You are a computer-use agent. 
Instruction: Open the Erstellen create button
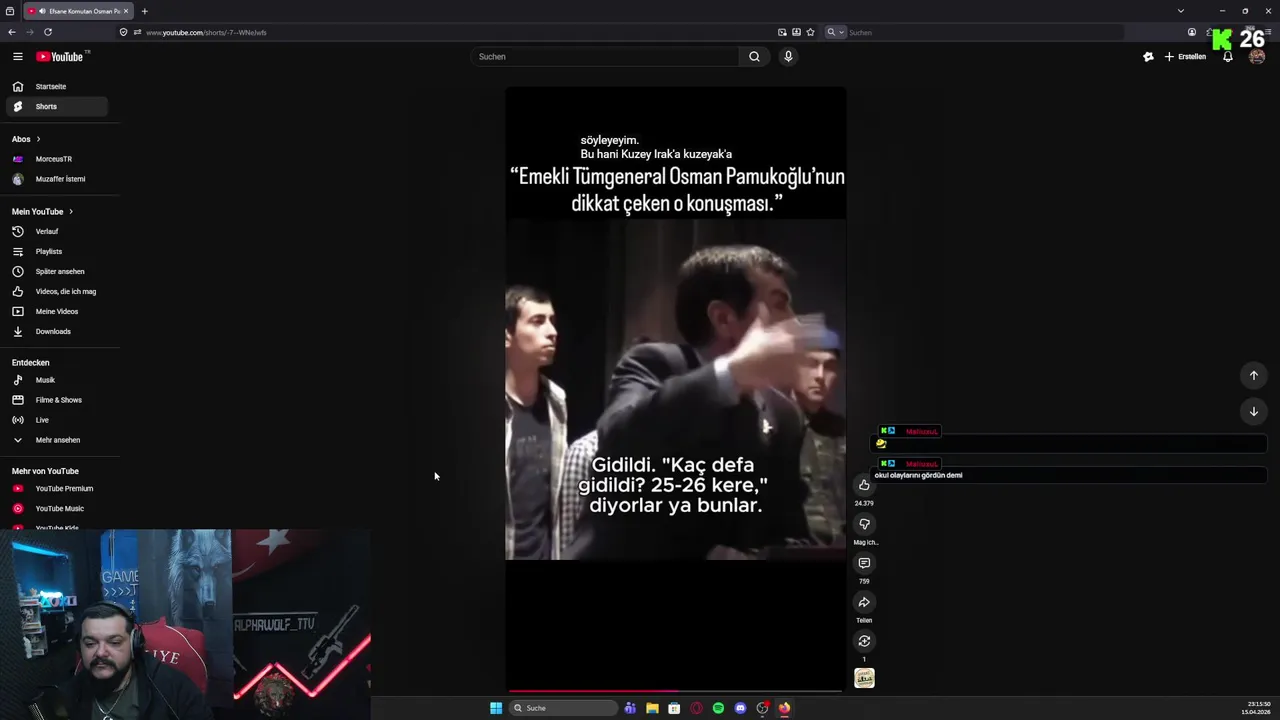[x=1186, y=57]
